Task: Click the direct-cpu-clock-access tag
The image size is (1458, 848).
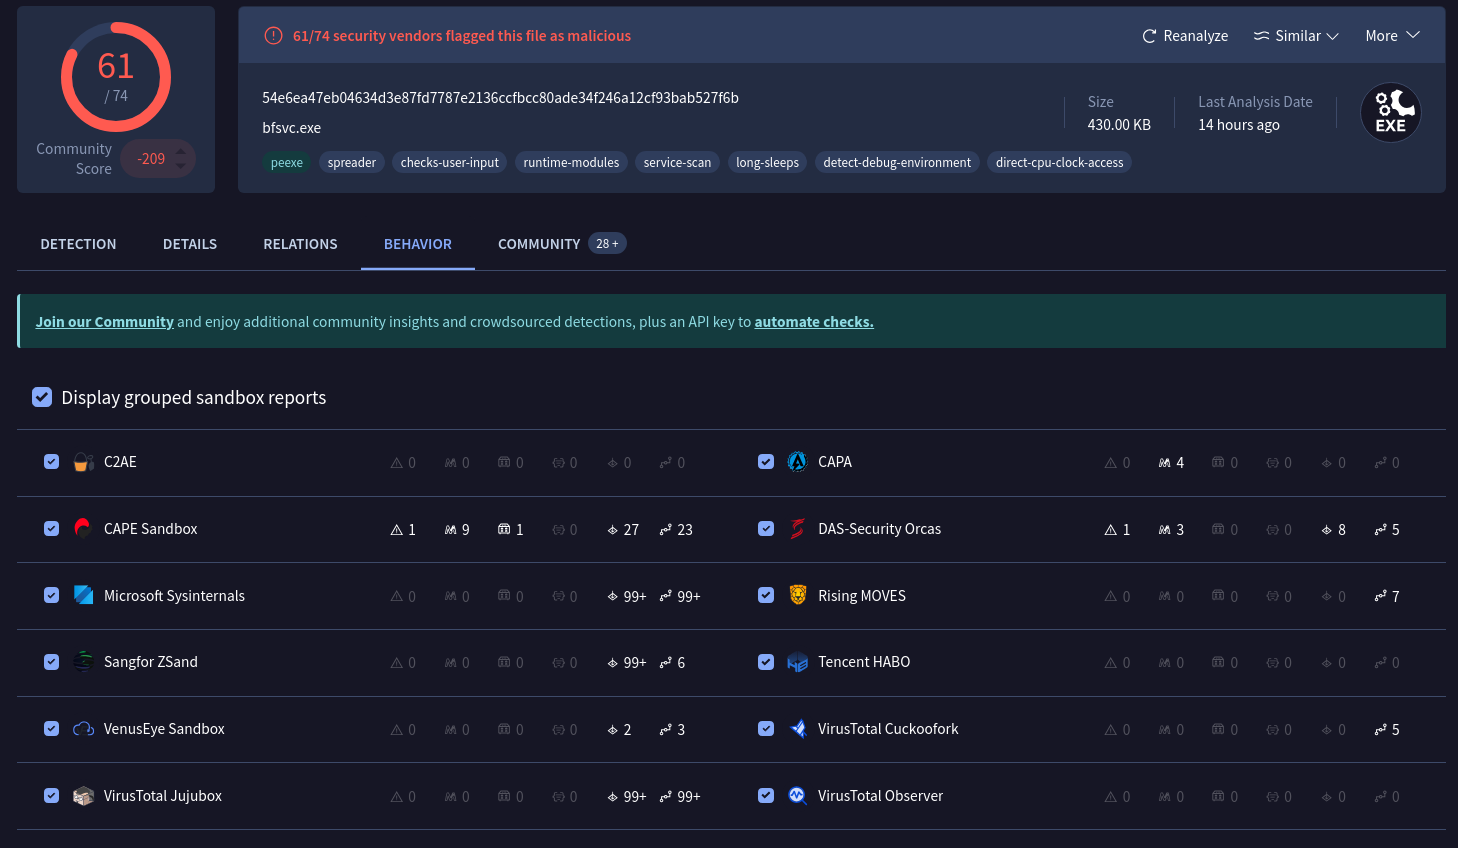Action: pyautogui.click(x=1059, y=162)
